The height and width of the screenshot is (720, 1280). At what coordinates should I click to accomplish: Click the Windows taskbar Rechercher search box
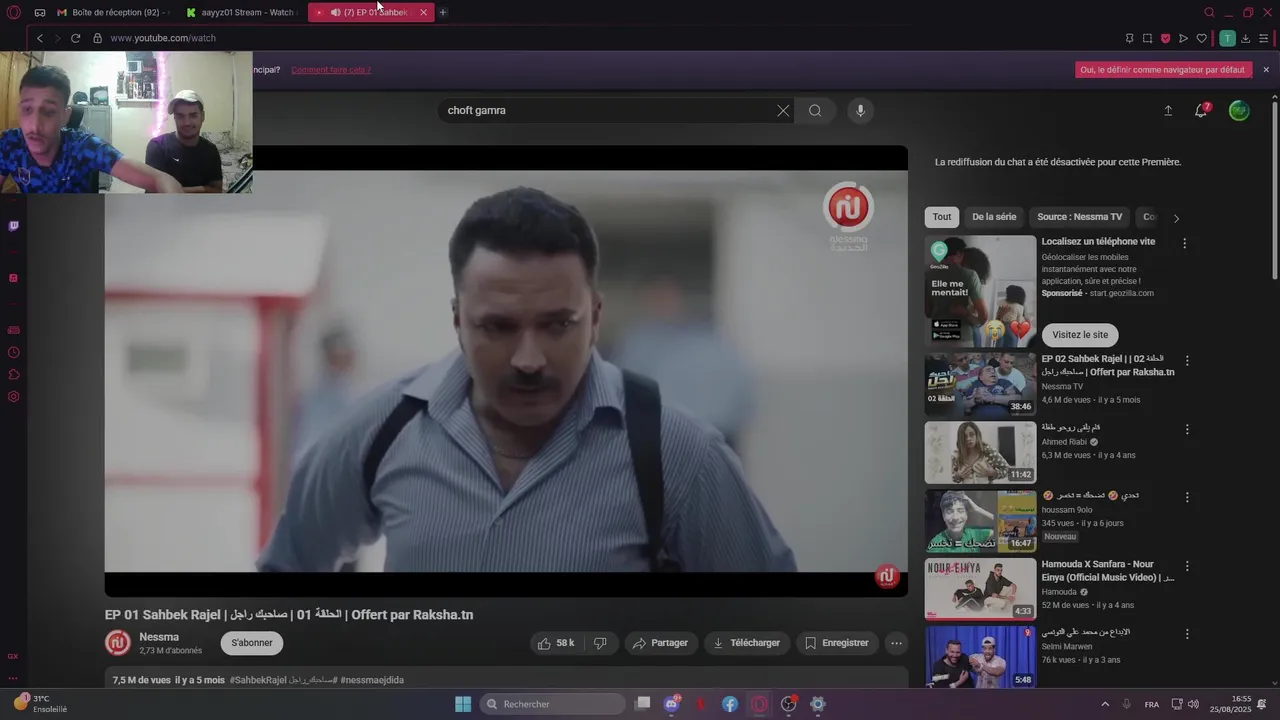click(552, 704)
